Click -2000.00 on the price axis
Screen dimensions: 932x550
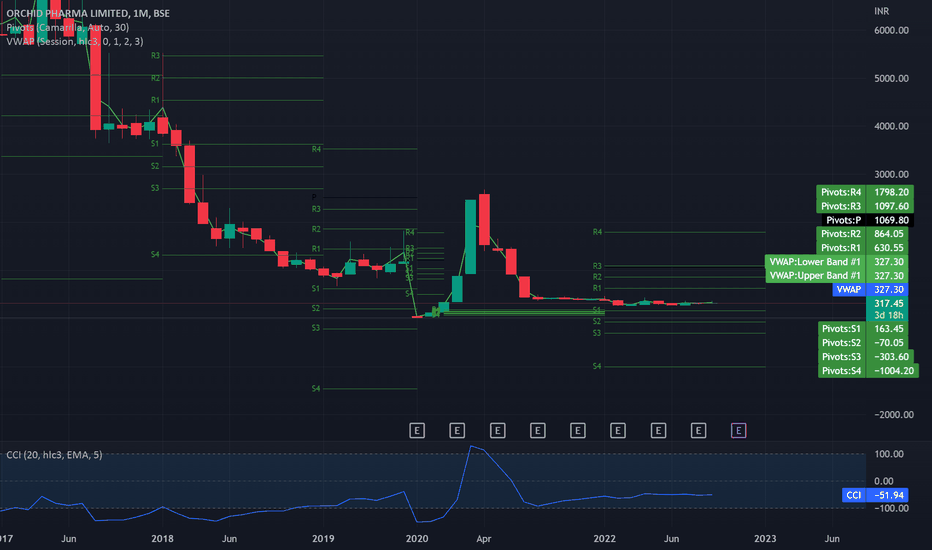(893, 414)
